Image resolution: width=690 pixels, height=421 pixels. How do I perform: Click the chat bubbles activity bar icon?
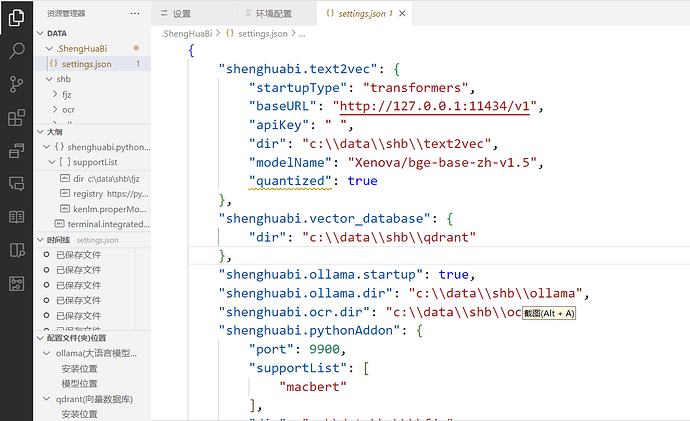16,183
